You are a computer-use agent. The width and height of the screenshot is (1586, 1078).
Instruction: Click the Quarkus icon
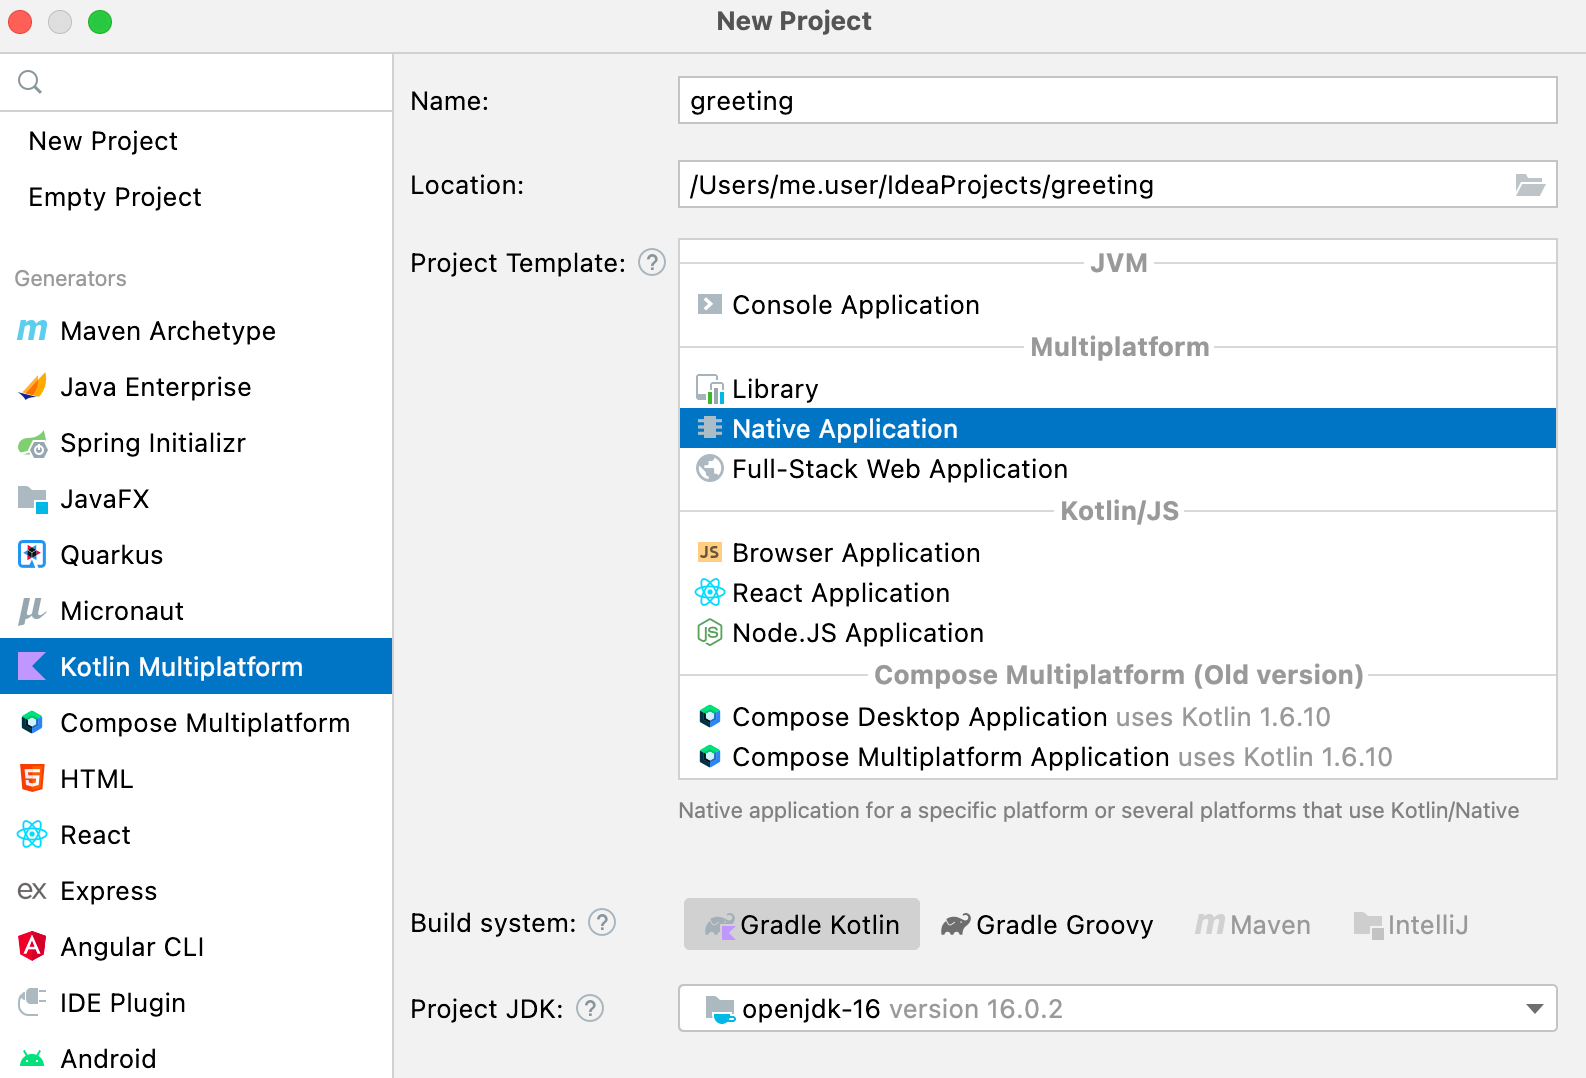click(32, 554)
